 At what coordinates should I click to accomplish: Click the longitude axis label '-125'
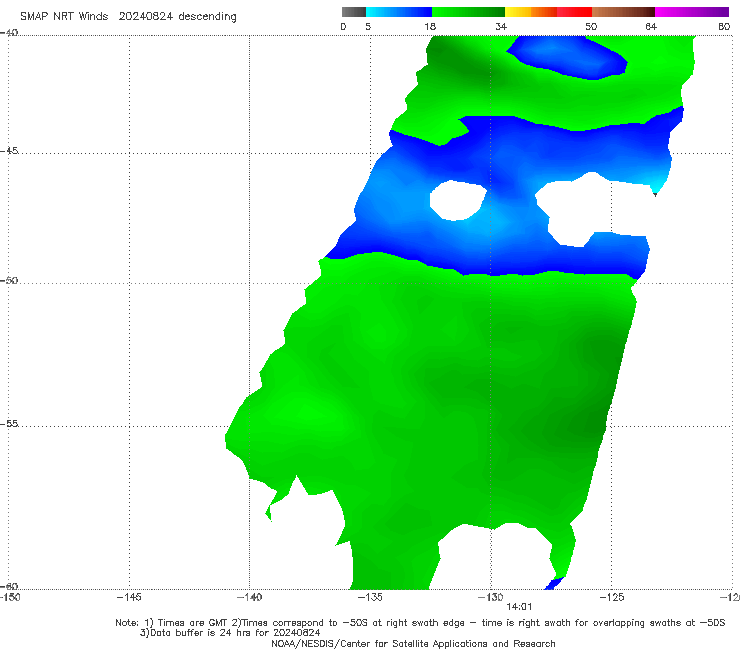tap(611, 597)
